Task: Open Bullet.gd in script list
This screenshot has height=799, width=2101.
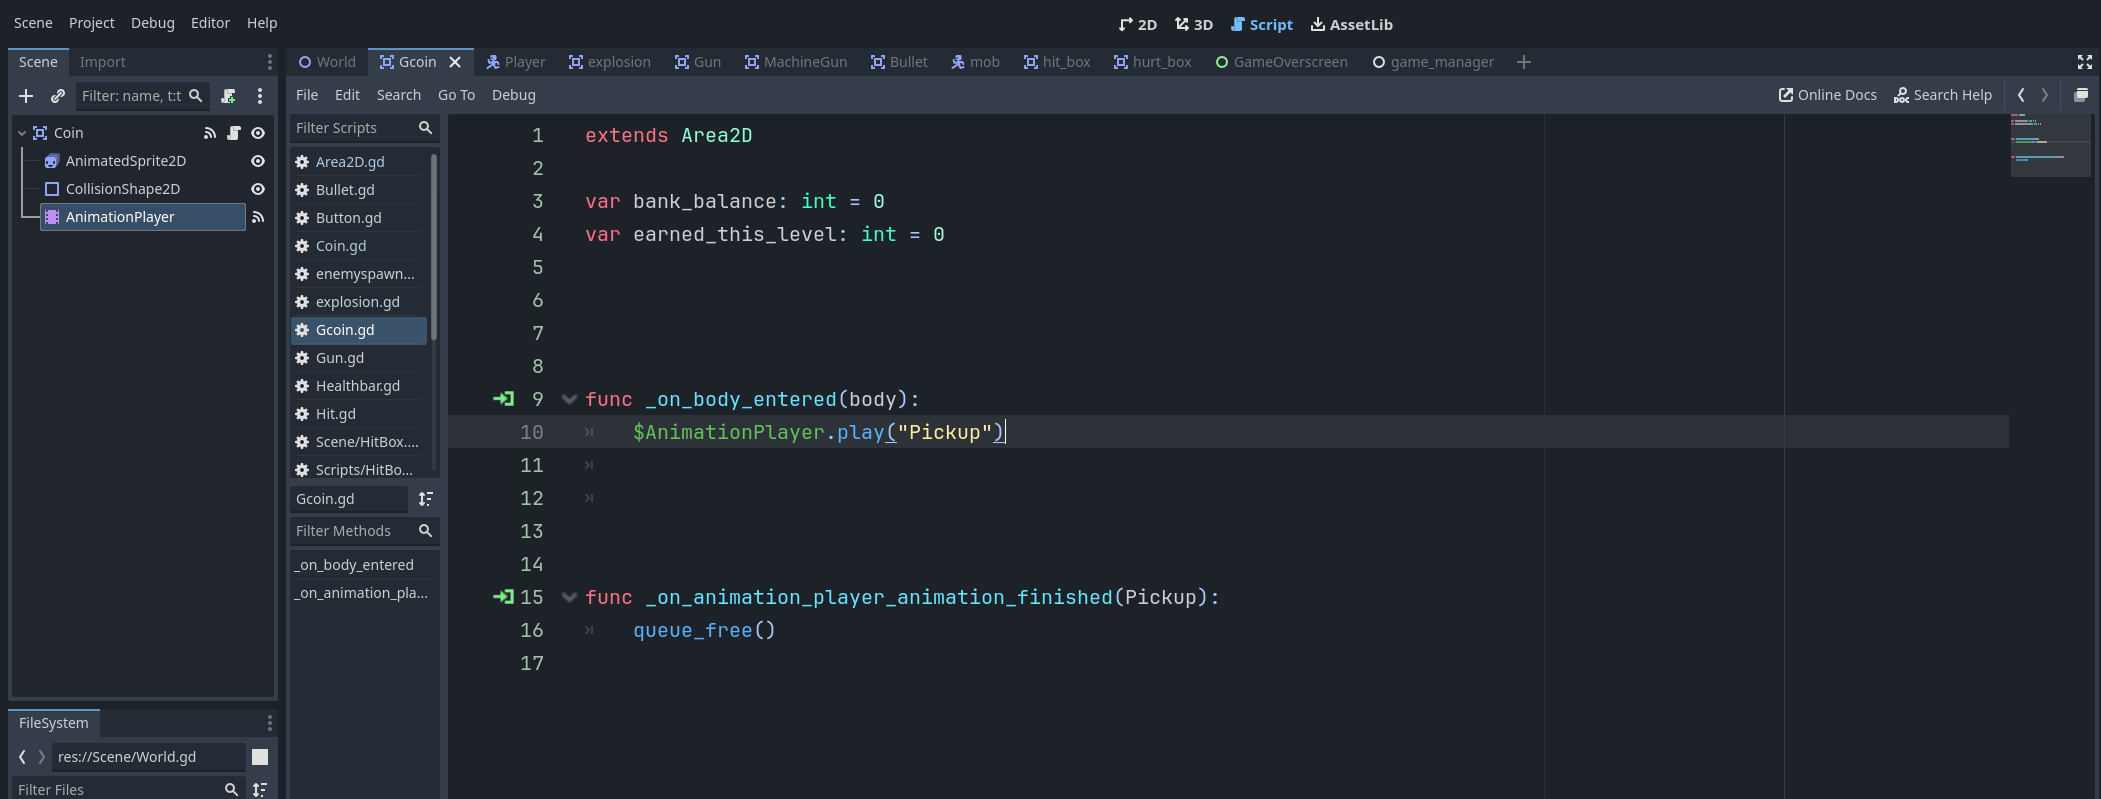Action: 359,190
